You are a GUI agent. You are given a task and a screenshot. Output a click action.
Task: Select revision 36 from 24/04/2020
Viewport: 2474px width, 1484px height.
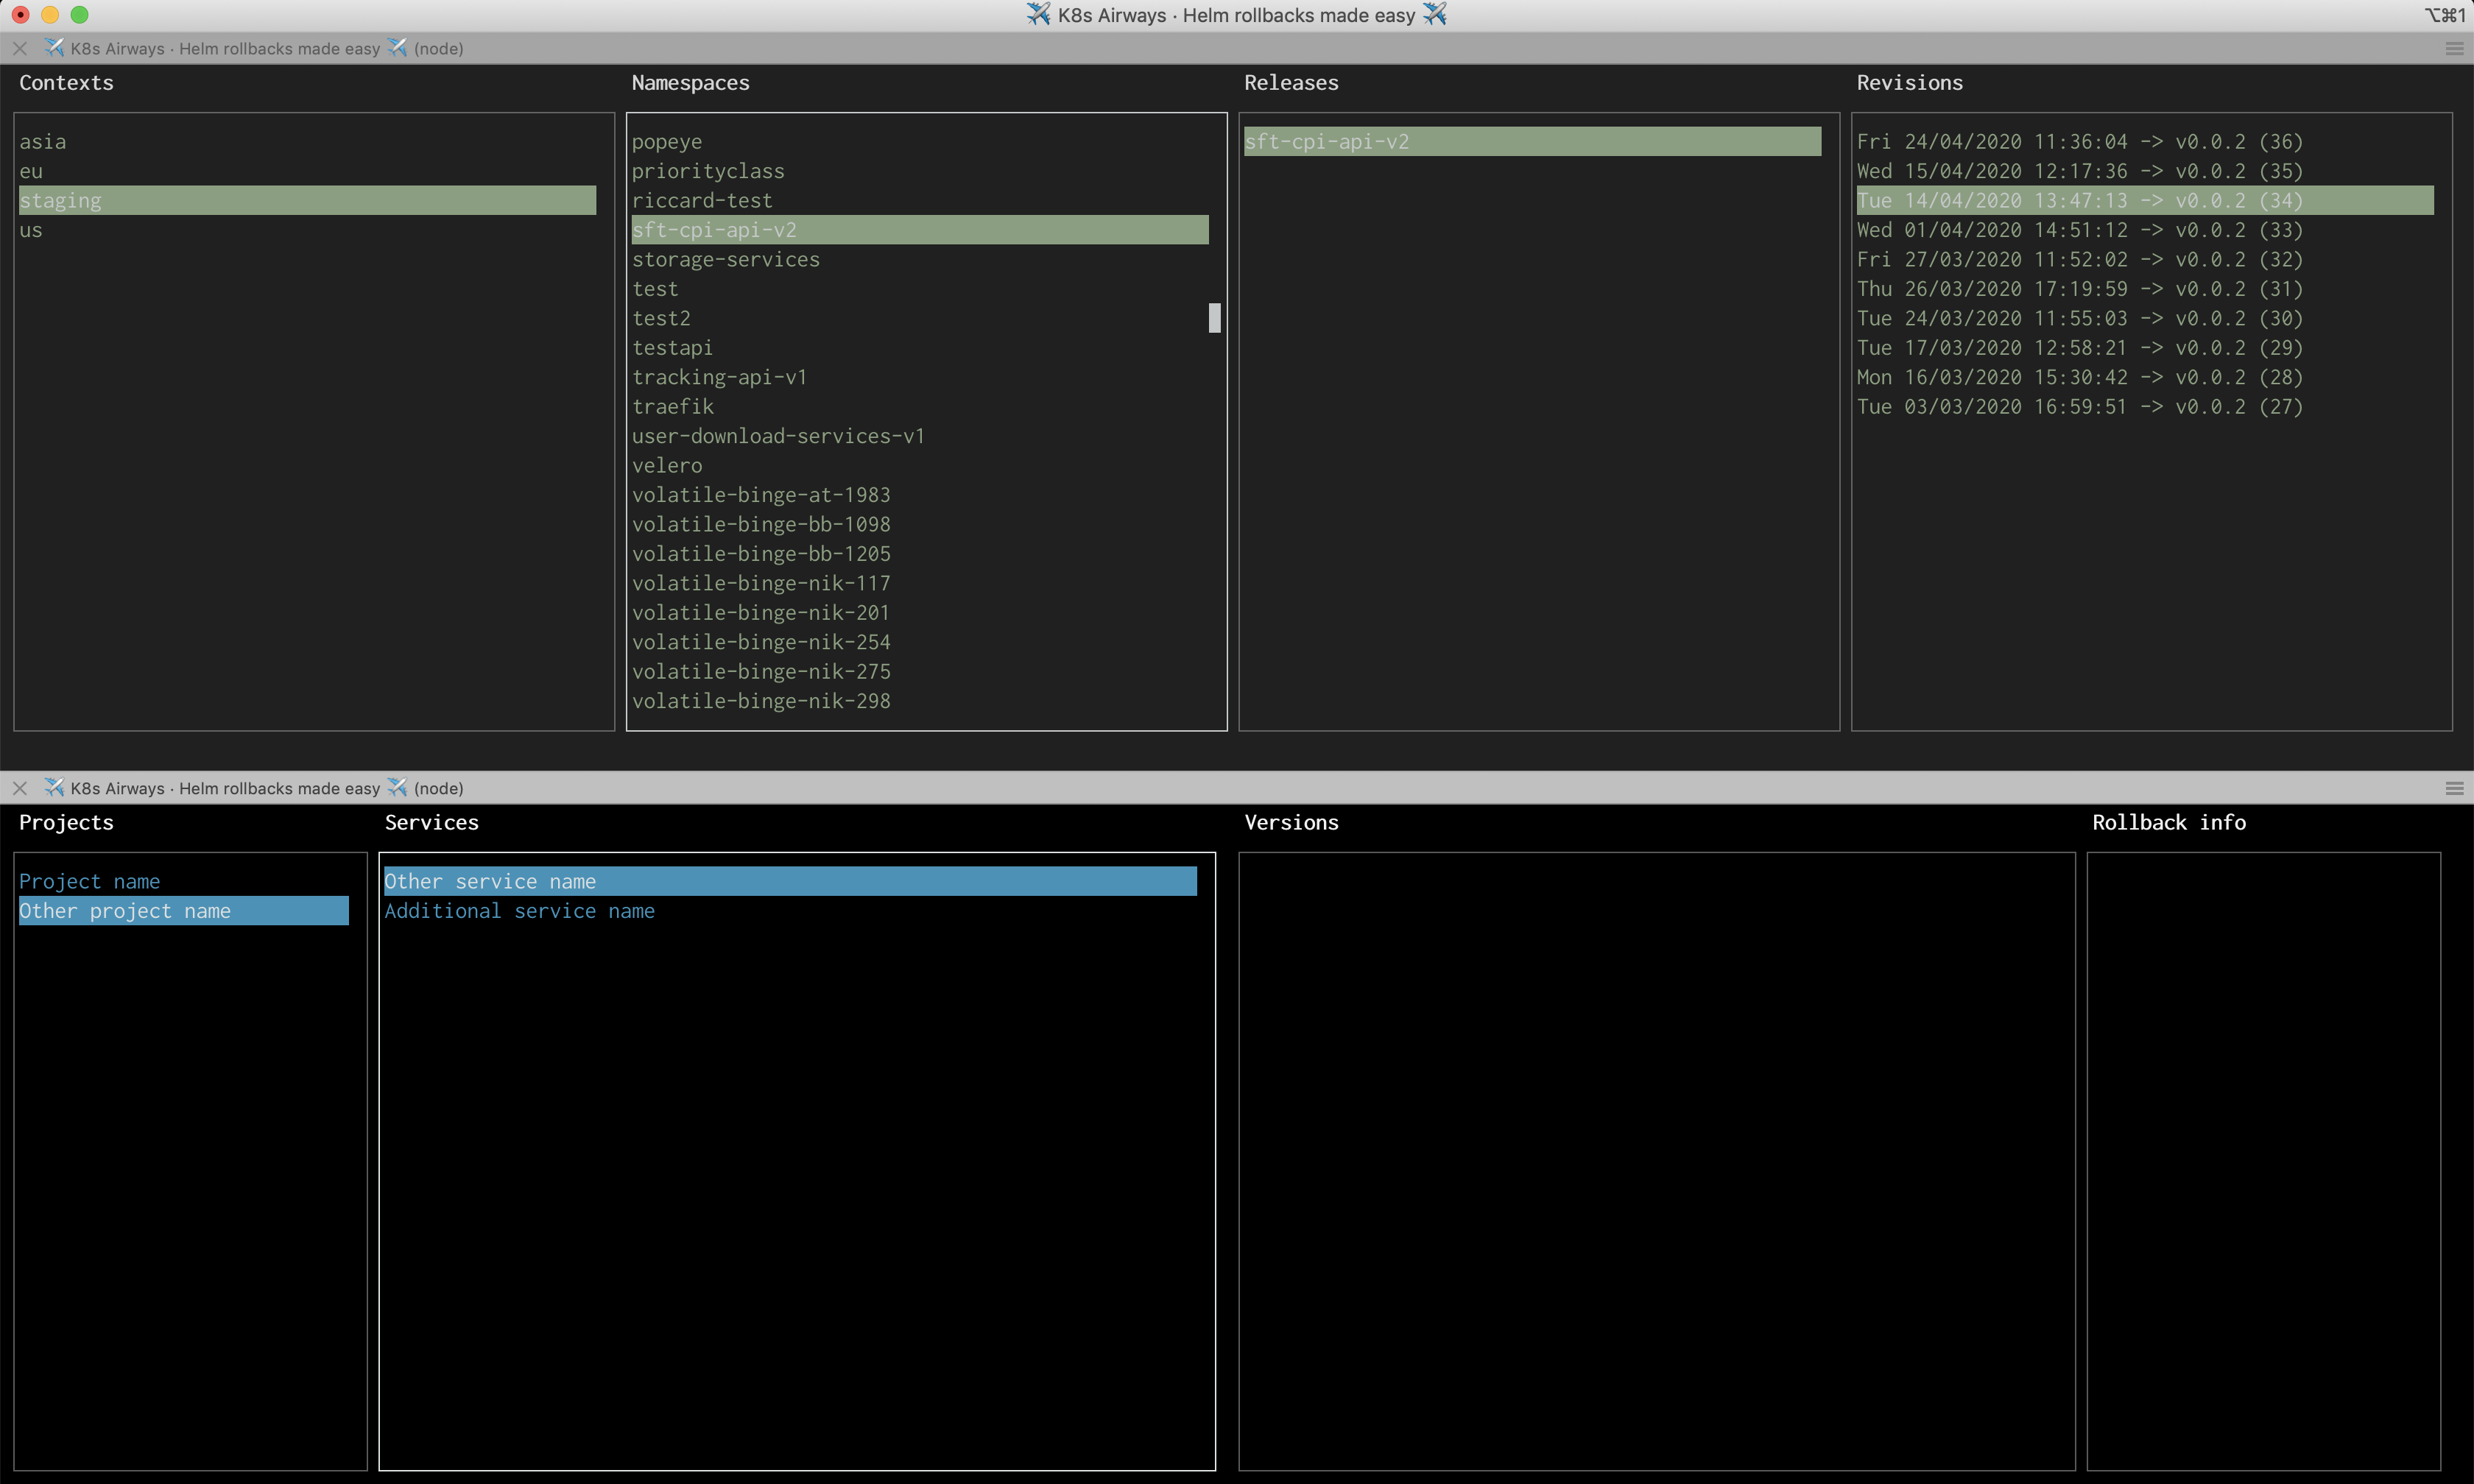tap(2079, 142)
